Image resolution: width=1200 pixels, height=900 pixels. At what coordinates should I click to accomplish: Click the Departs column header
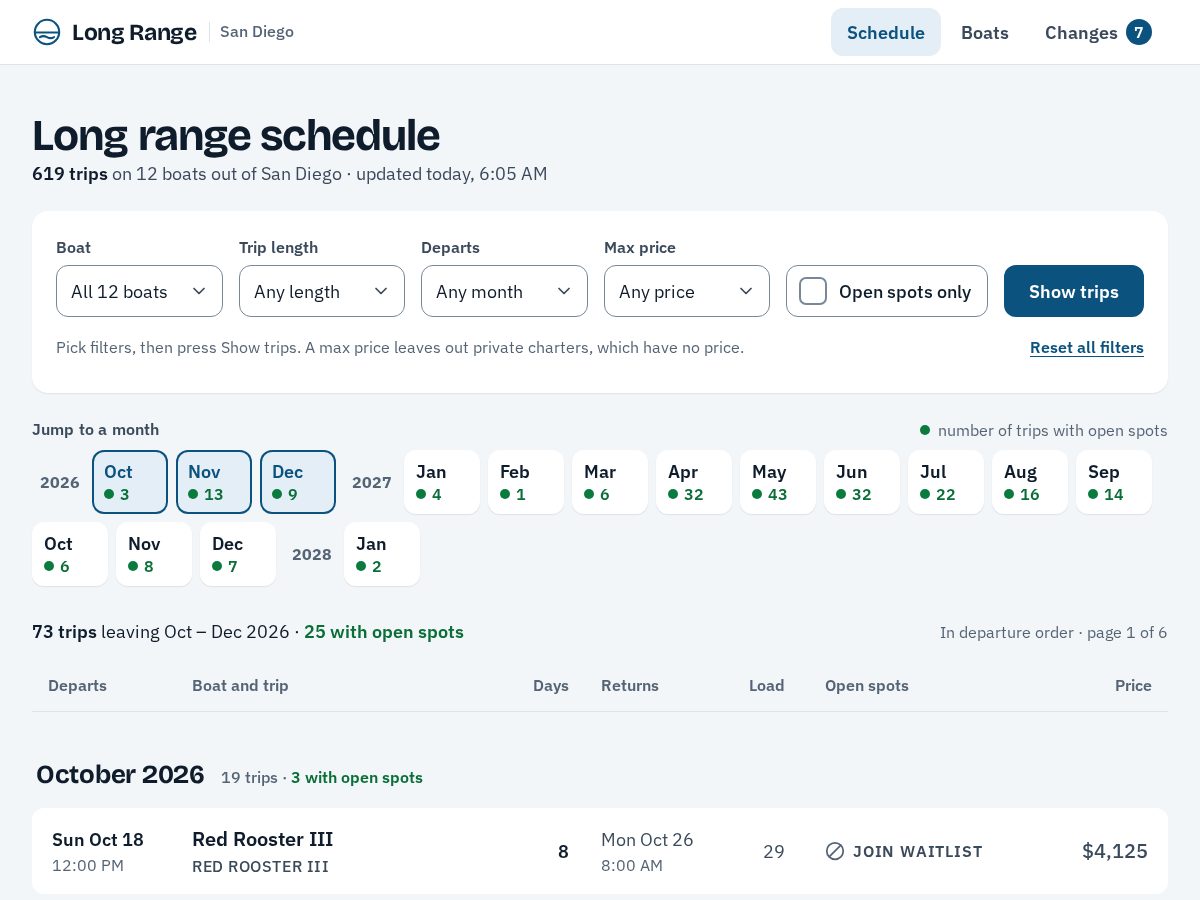[77, 686]
